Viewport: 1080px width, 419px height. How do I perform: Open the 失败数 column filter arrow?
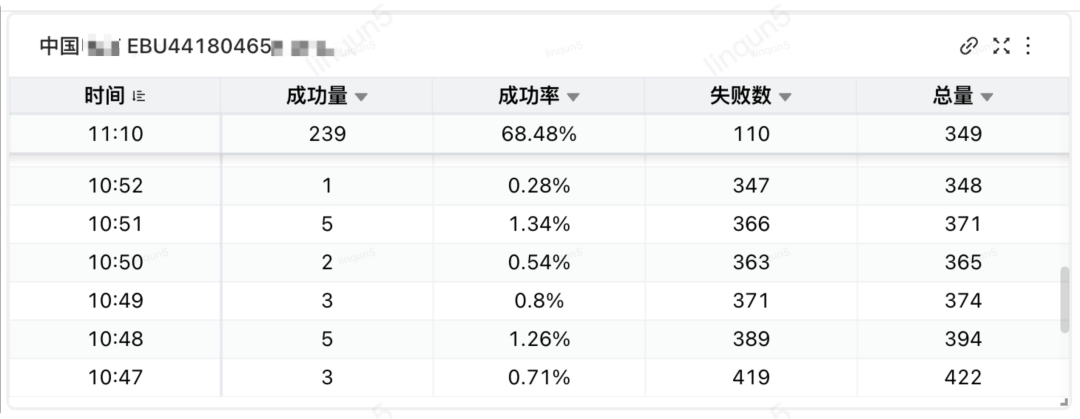coord(785,97)
